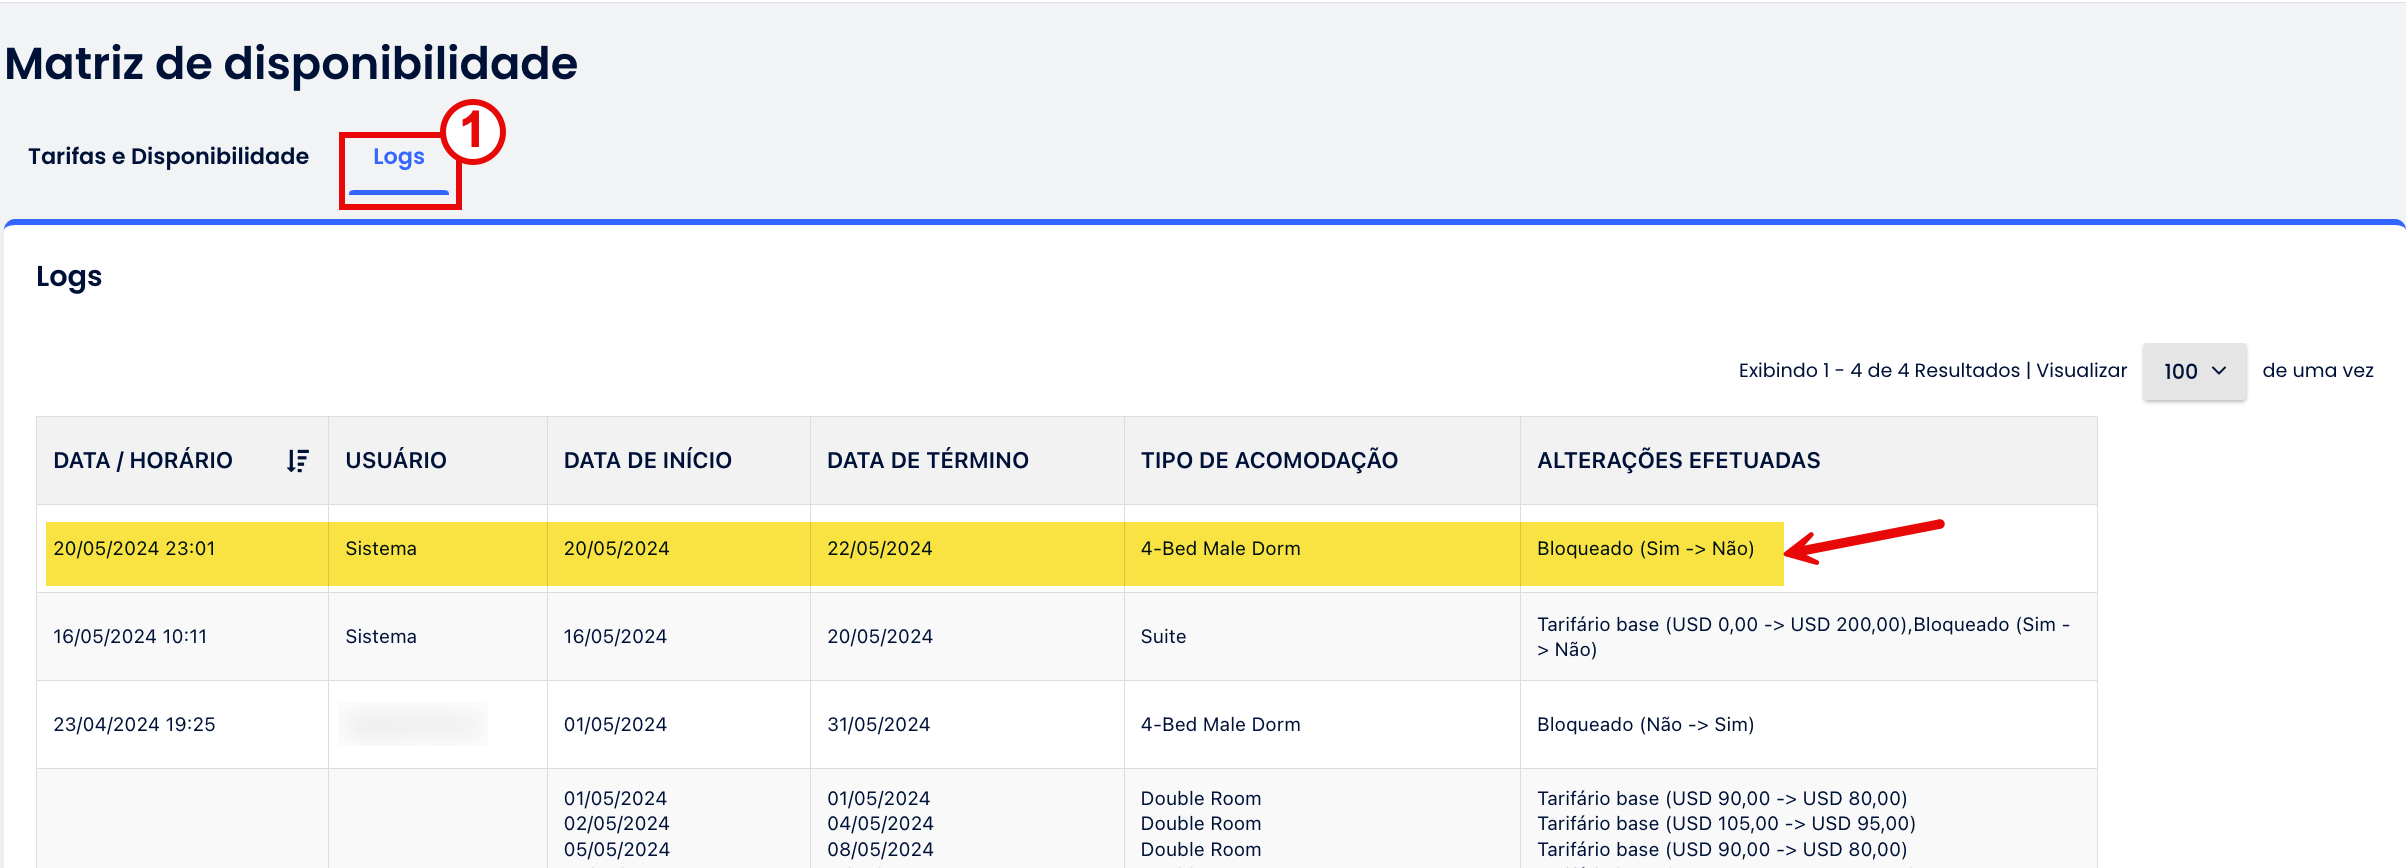Click the 16/05/2024 10:11 log entry
The height and width of the screenshot is (868, 2406).
130,637
